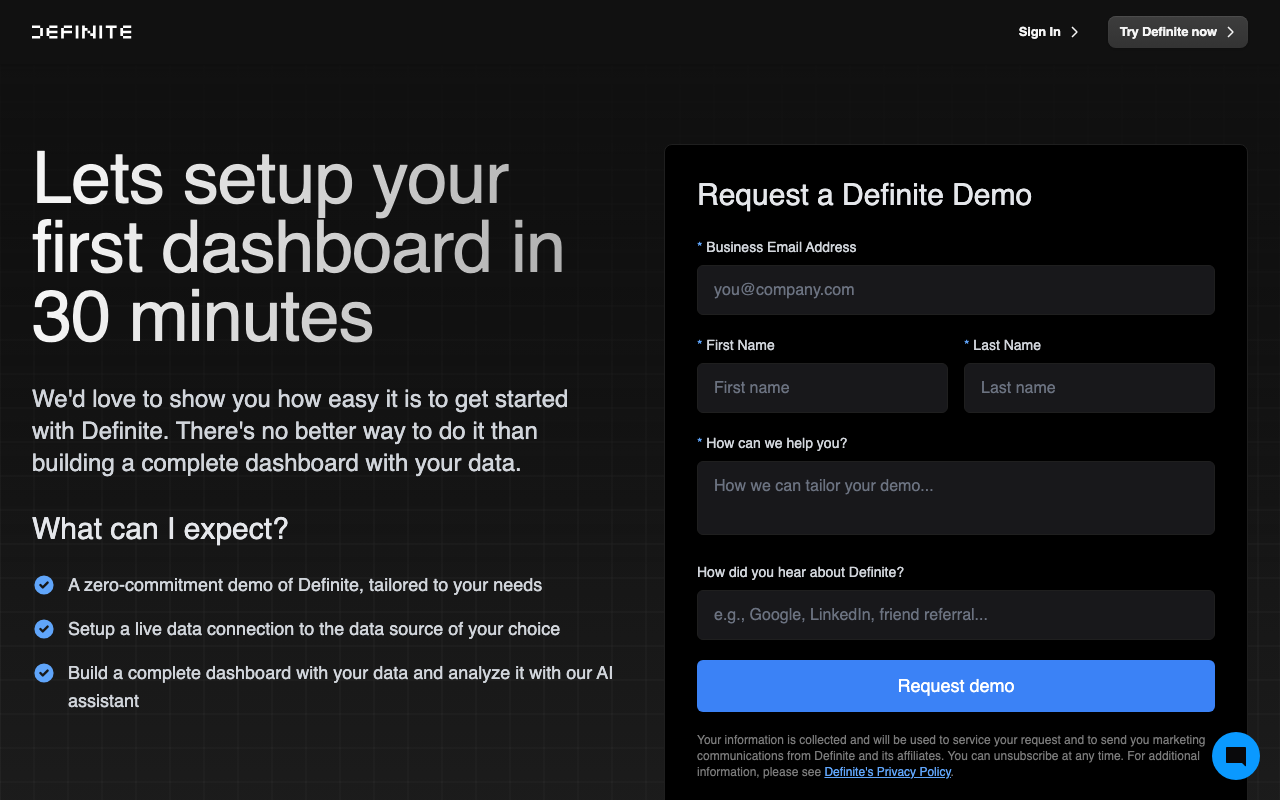Click the text A zero-commitment demo of Definite
The image size is (1280, 800).
[x=305, y=585]
